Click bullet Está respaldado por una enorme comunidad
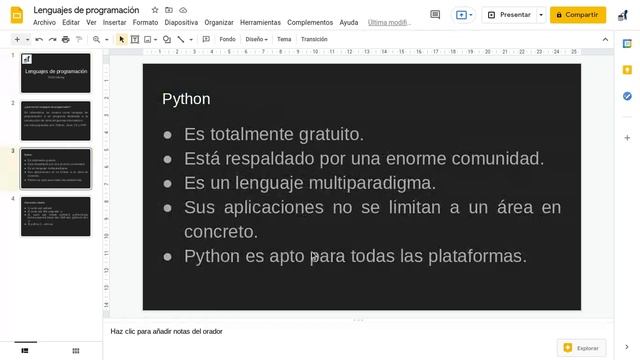This screenshot has width=640, height=360. 364,158
